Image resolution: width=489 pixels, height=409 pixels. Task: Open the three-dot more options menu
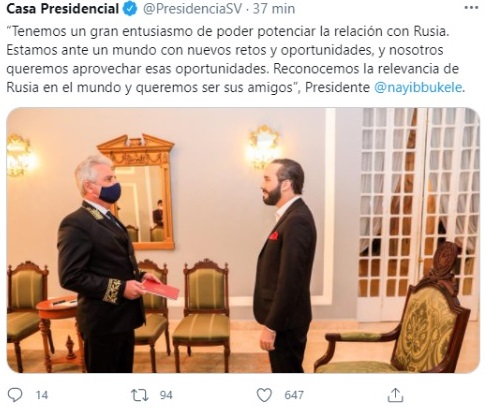[x=471, y=8]
